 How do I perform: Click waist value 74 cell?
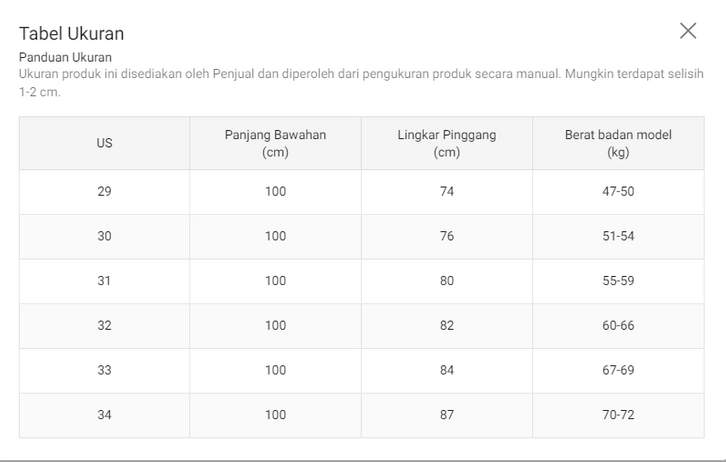pos(446,191)
